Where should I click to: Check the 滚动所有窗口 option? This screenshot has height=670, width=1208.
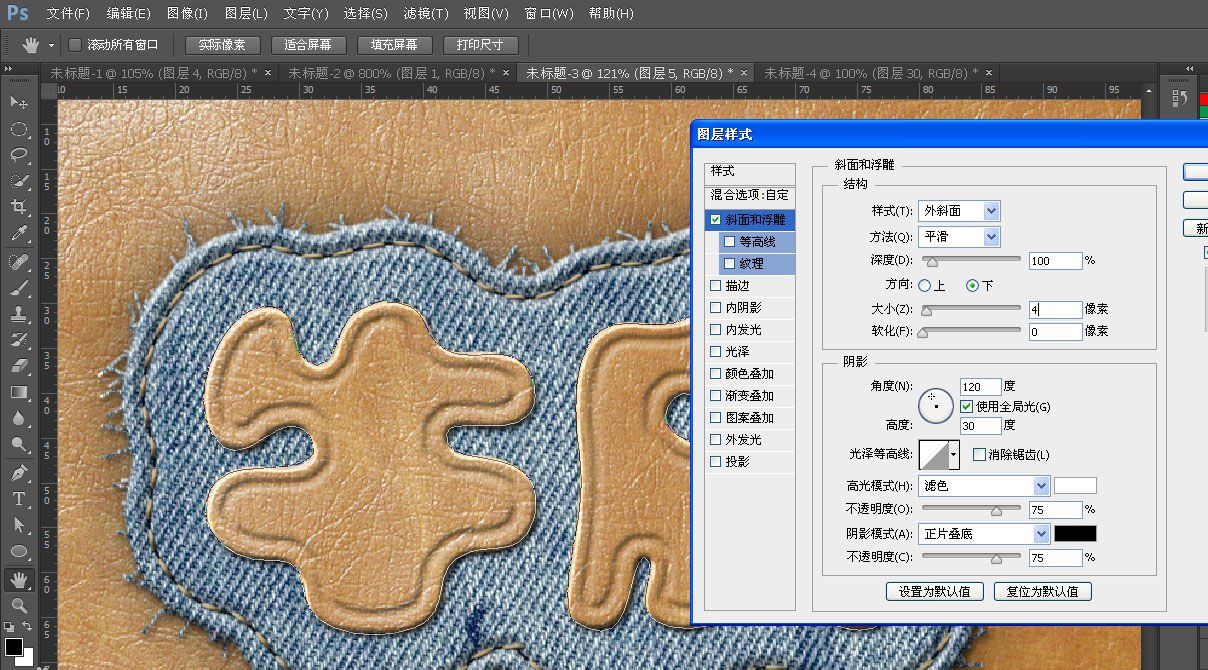coord(75,45)
